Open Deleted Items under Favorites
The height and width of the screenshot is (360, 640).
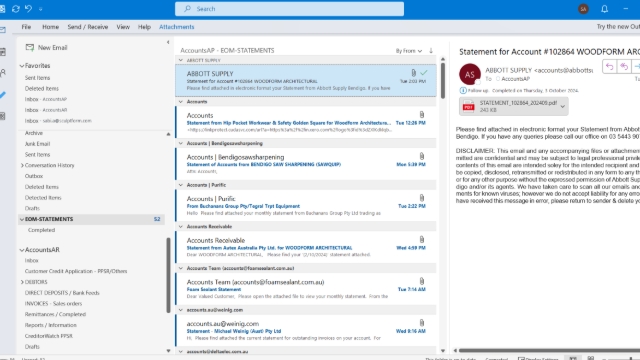click(42, 88)
